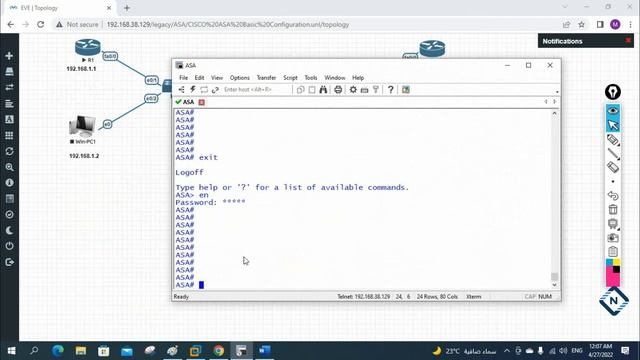Click the lightbulb annotation icon
Viewport: 640px width, 360px height.
[613, 92]
